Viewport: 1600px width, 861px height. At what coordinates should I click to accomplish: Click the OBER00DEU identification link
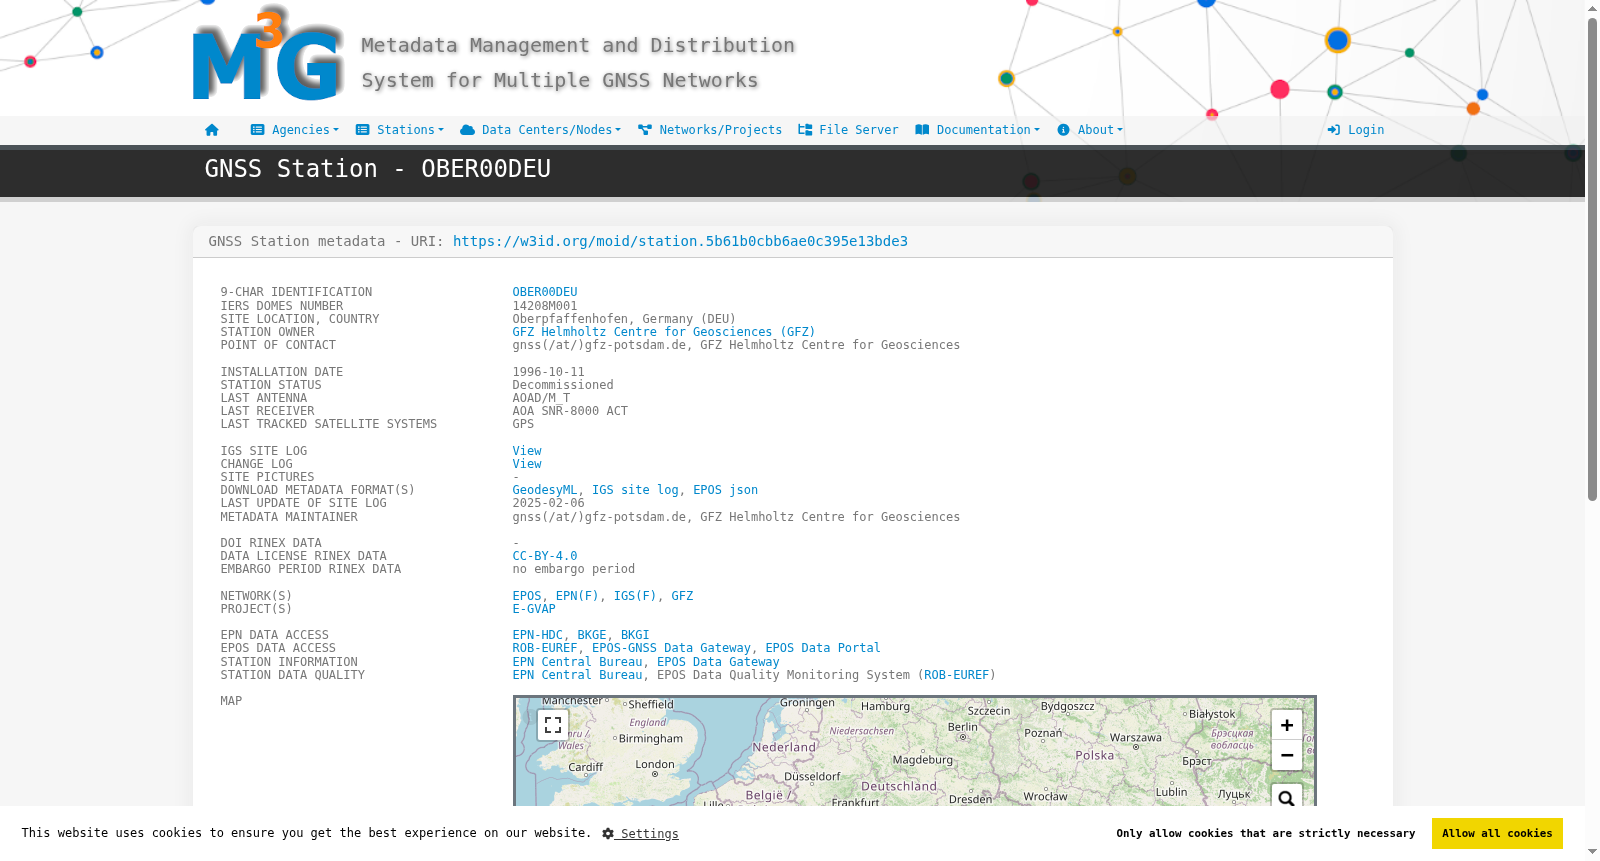545,292
